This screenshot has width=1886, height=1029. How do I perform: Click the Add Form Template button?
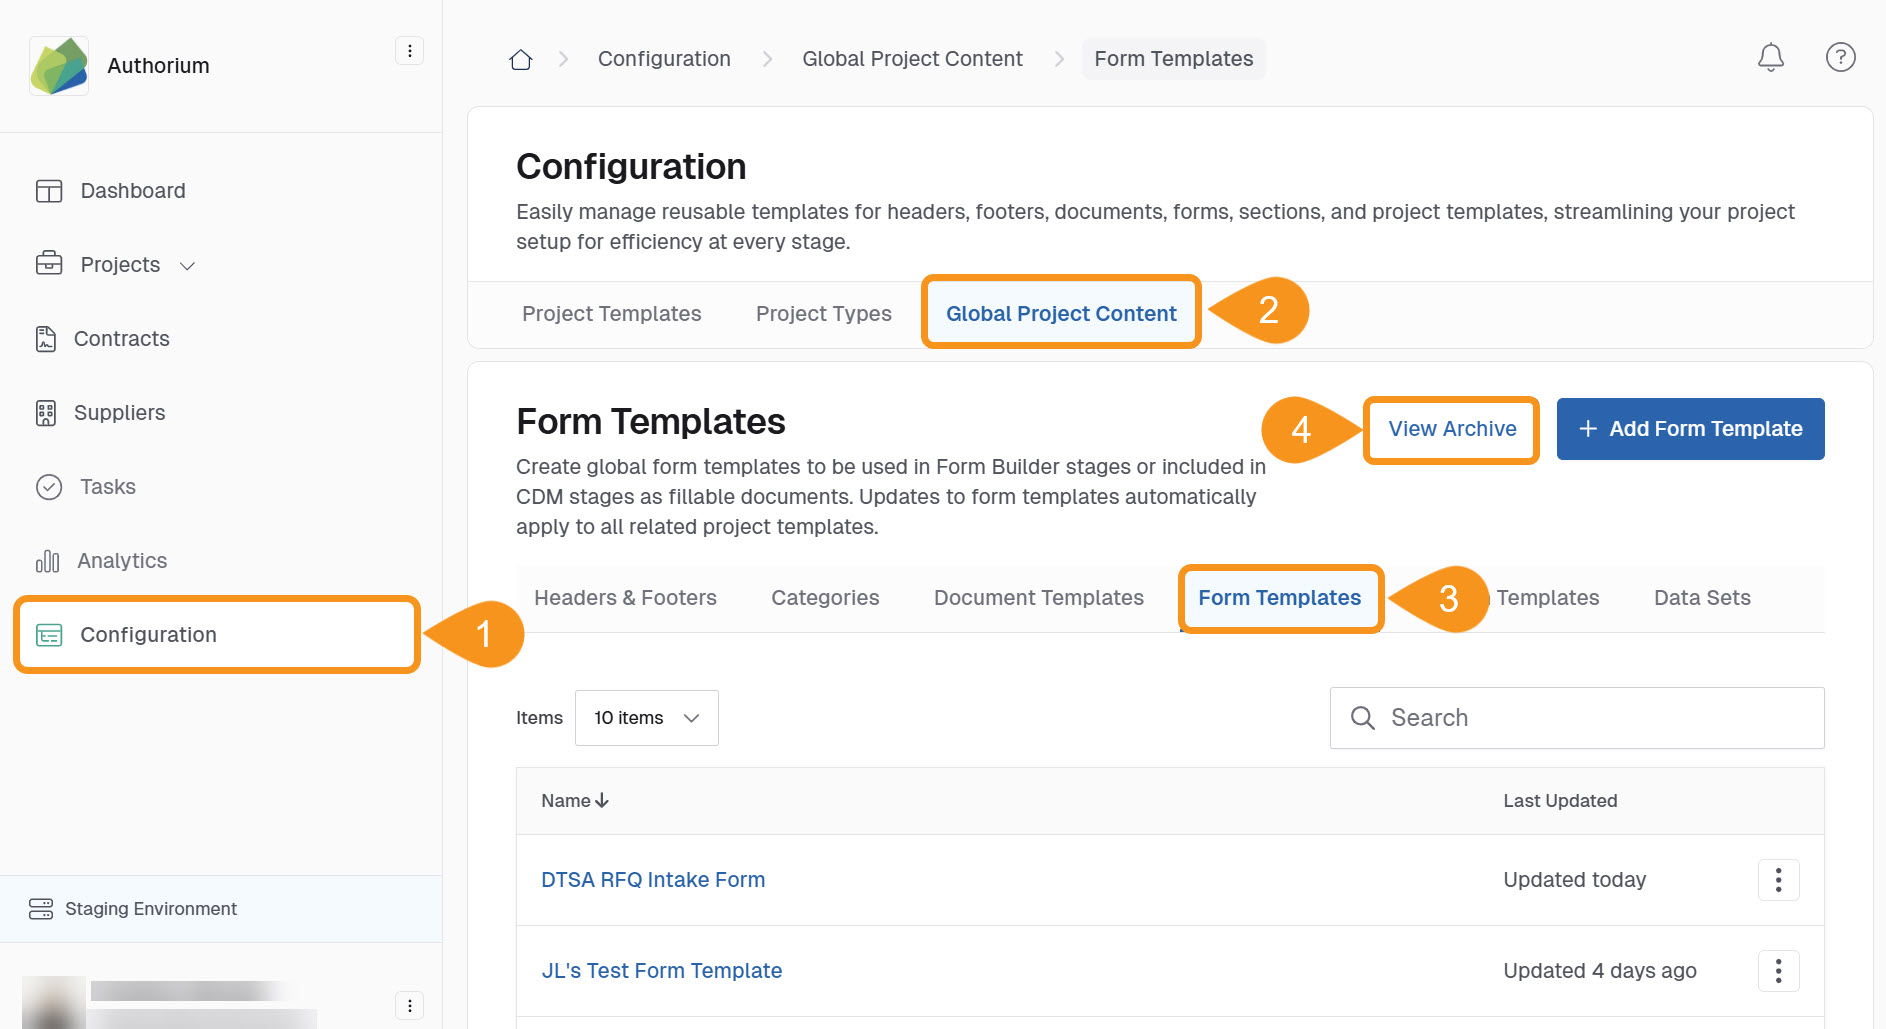click(x=1690, y=428)
